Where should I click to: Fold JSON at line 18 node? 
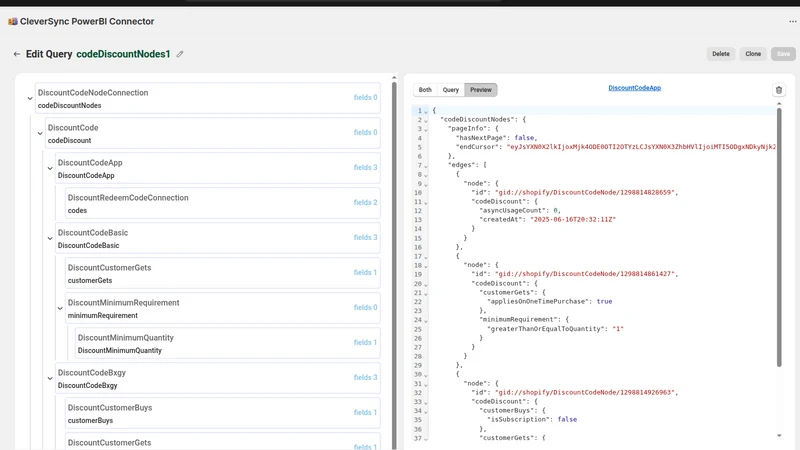[x=426, y=266]
